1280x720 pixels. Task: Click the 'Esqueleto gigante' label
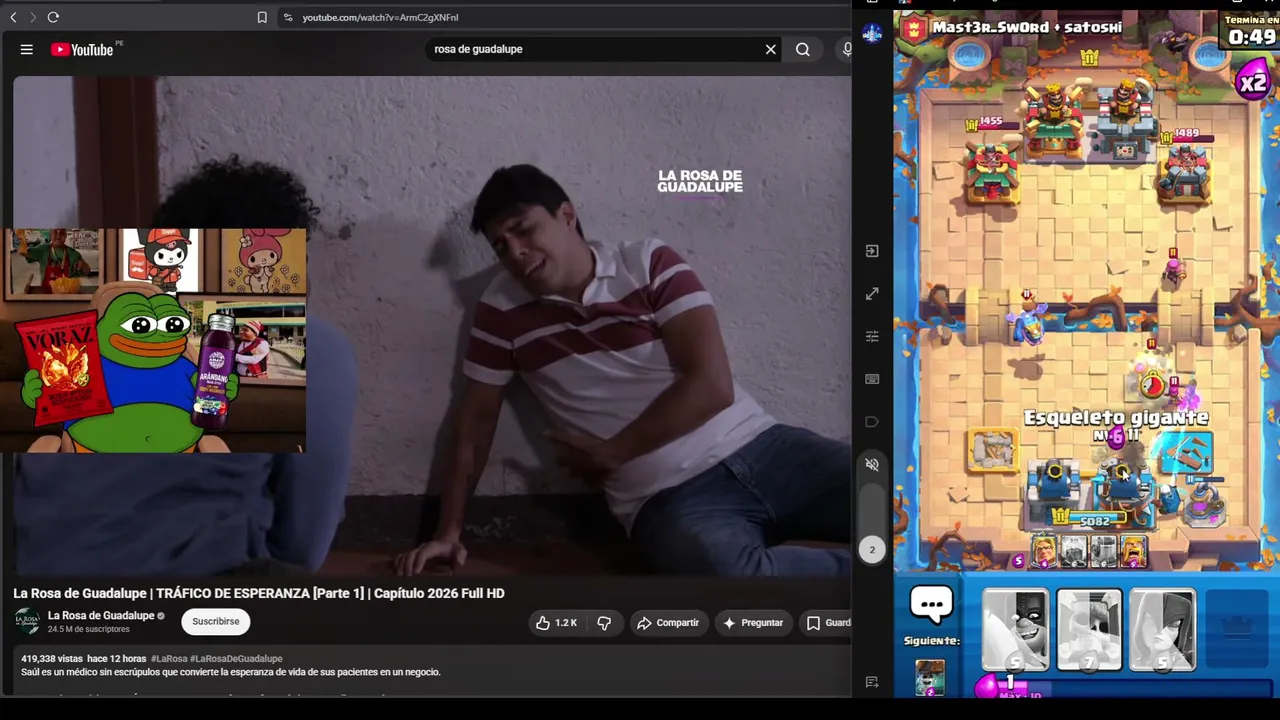(x=1116, y=417)
